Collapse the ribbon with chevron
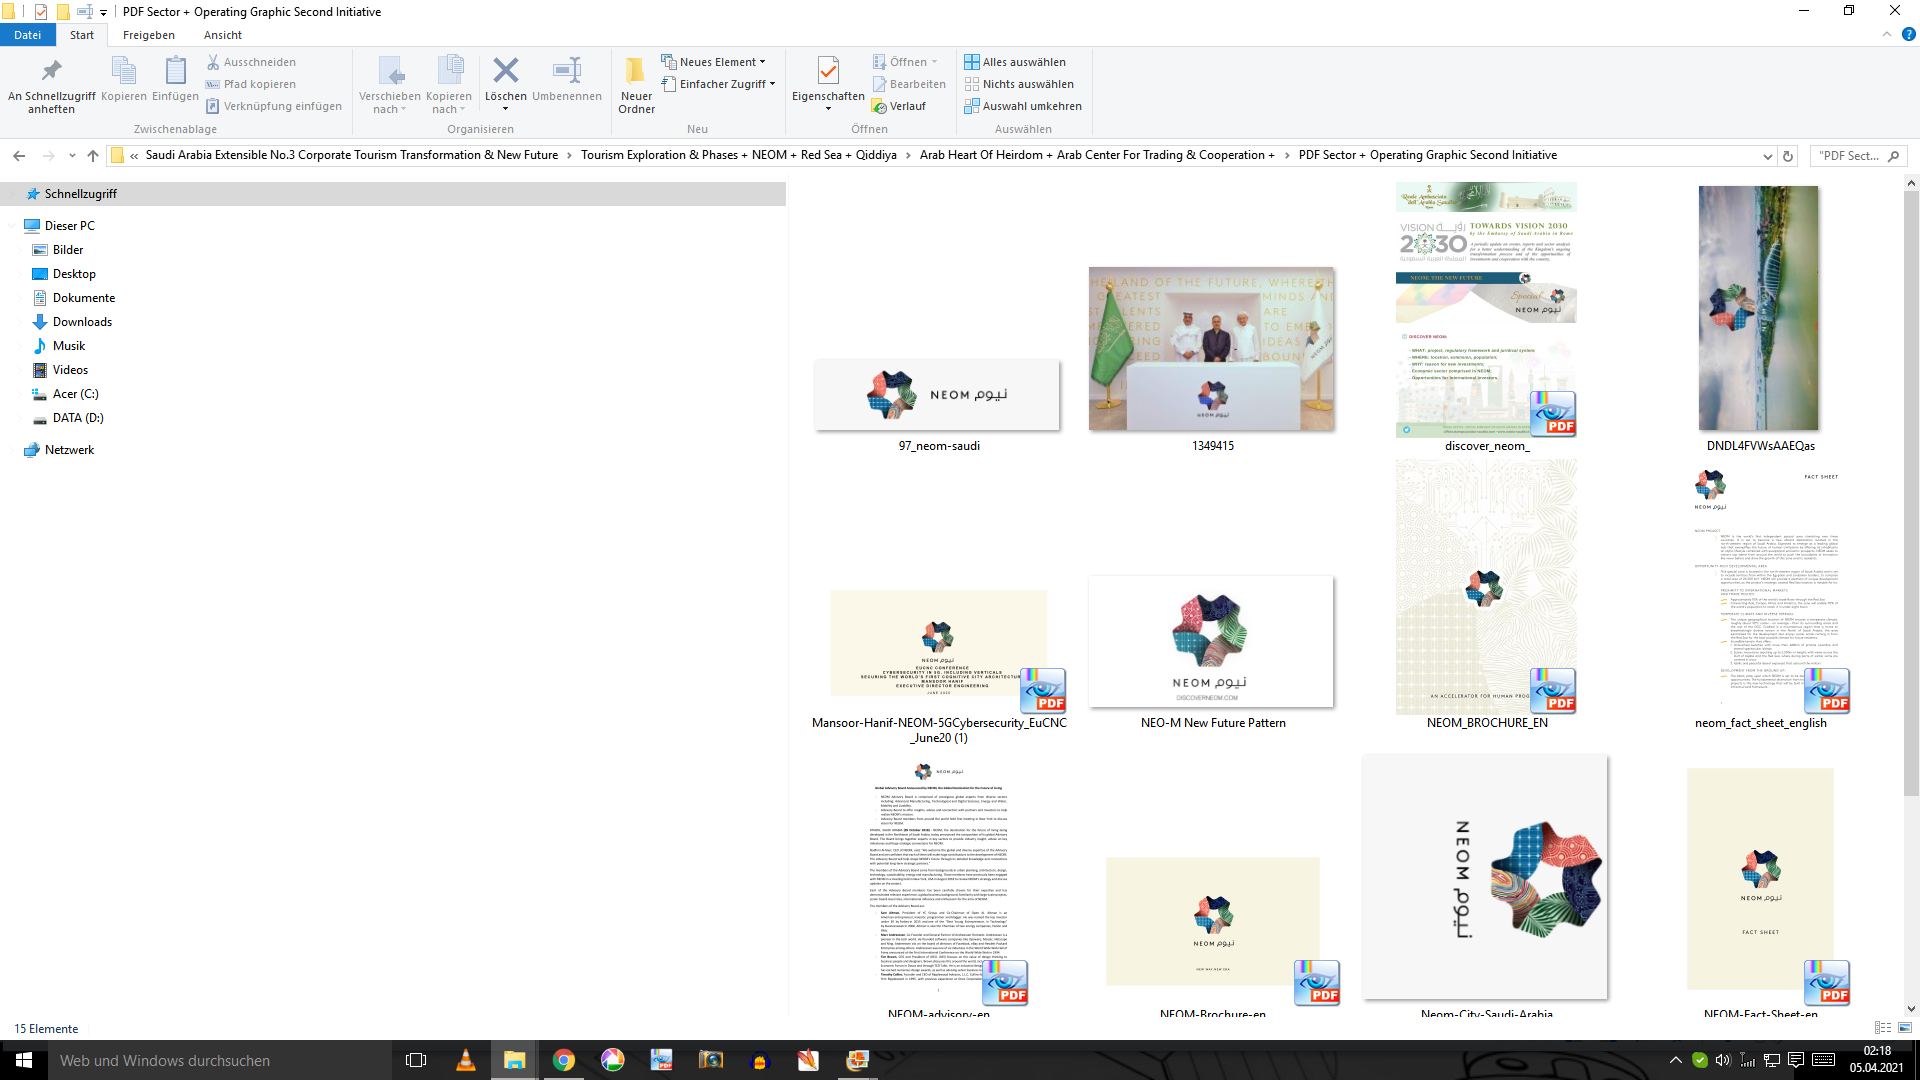The width and height of the screenshot is (1920, 1080). (x=1887, y=34)
